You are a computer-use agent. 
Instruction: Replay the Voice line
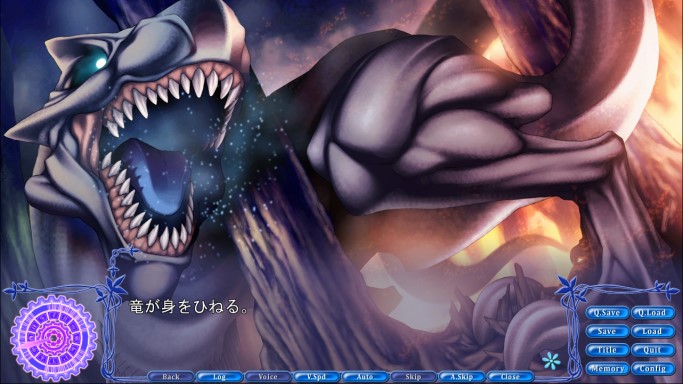tap(267, 377)
